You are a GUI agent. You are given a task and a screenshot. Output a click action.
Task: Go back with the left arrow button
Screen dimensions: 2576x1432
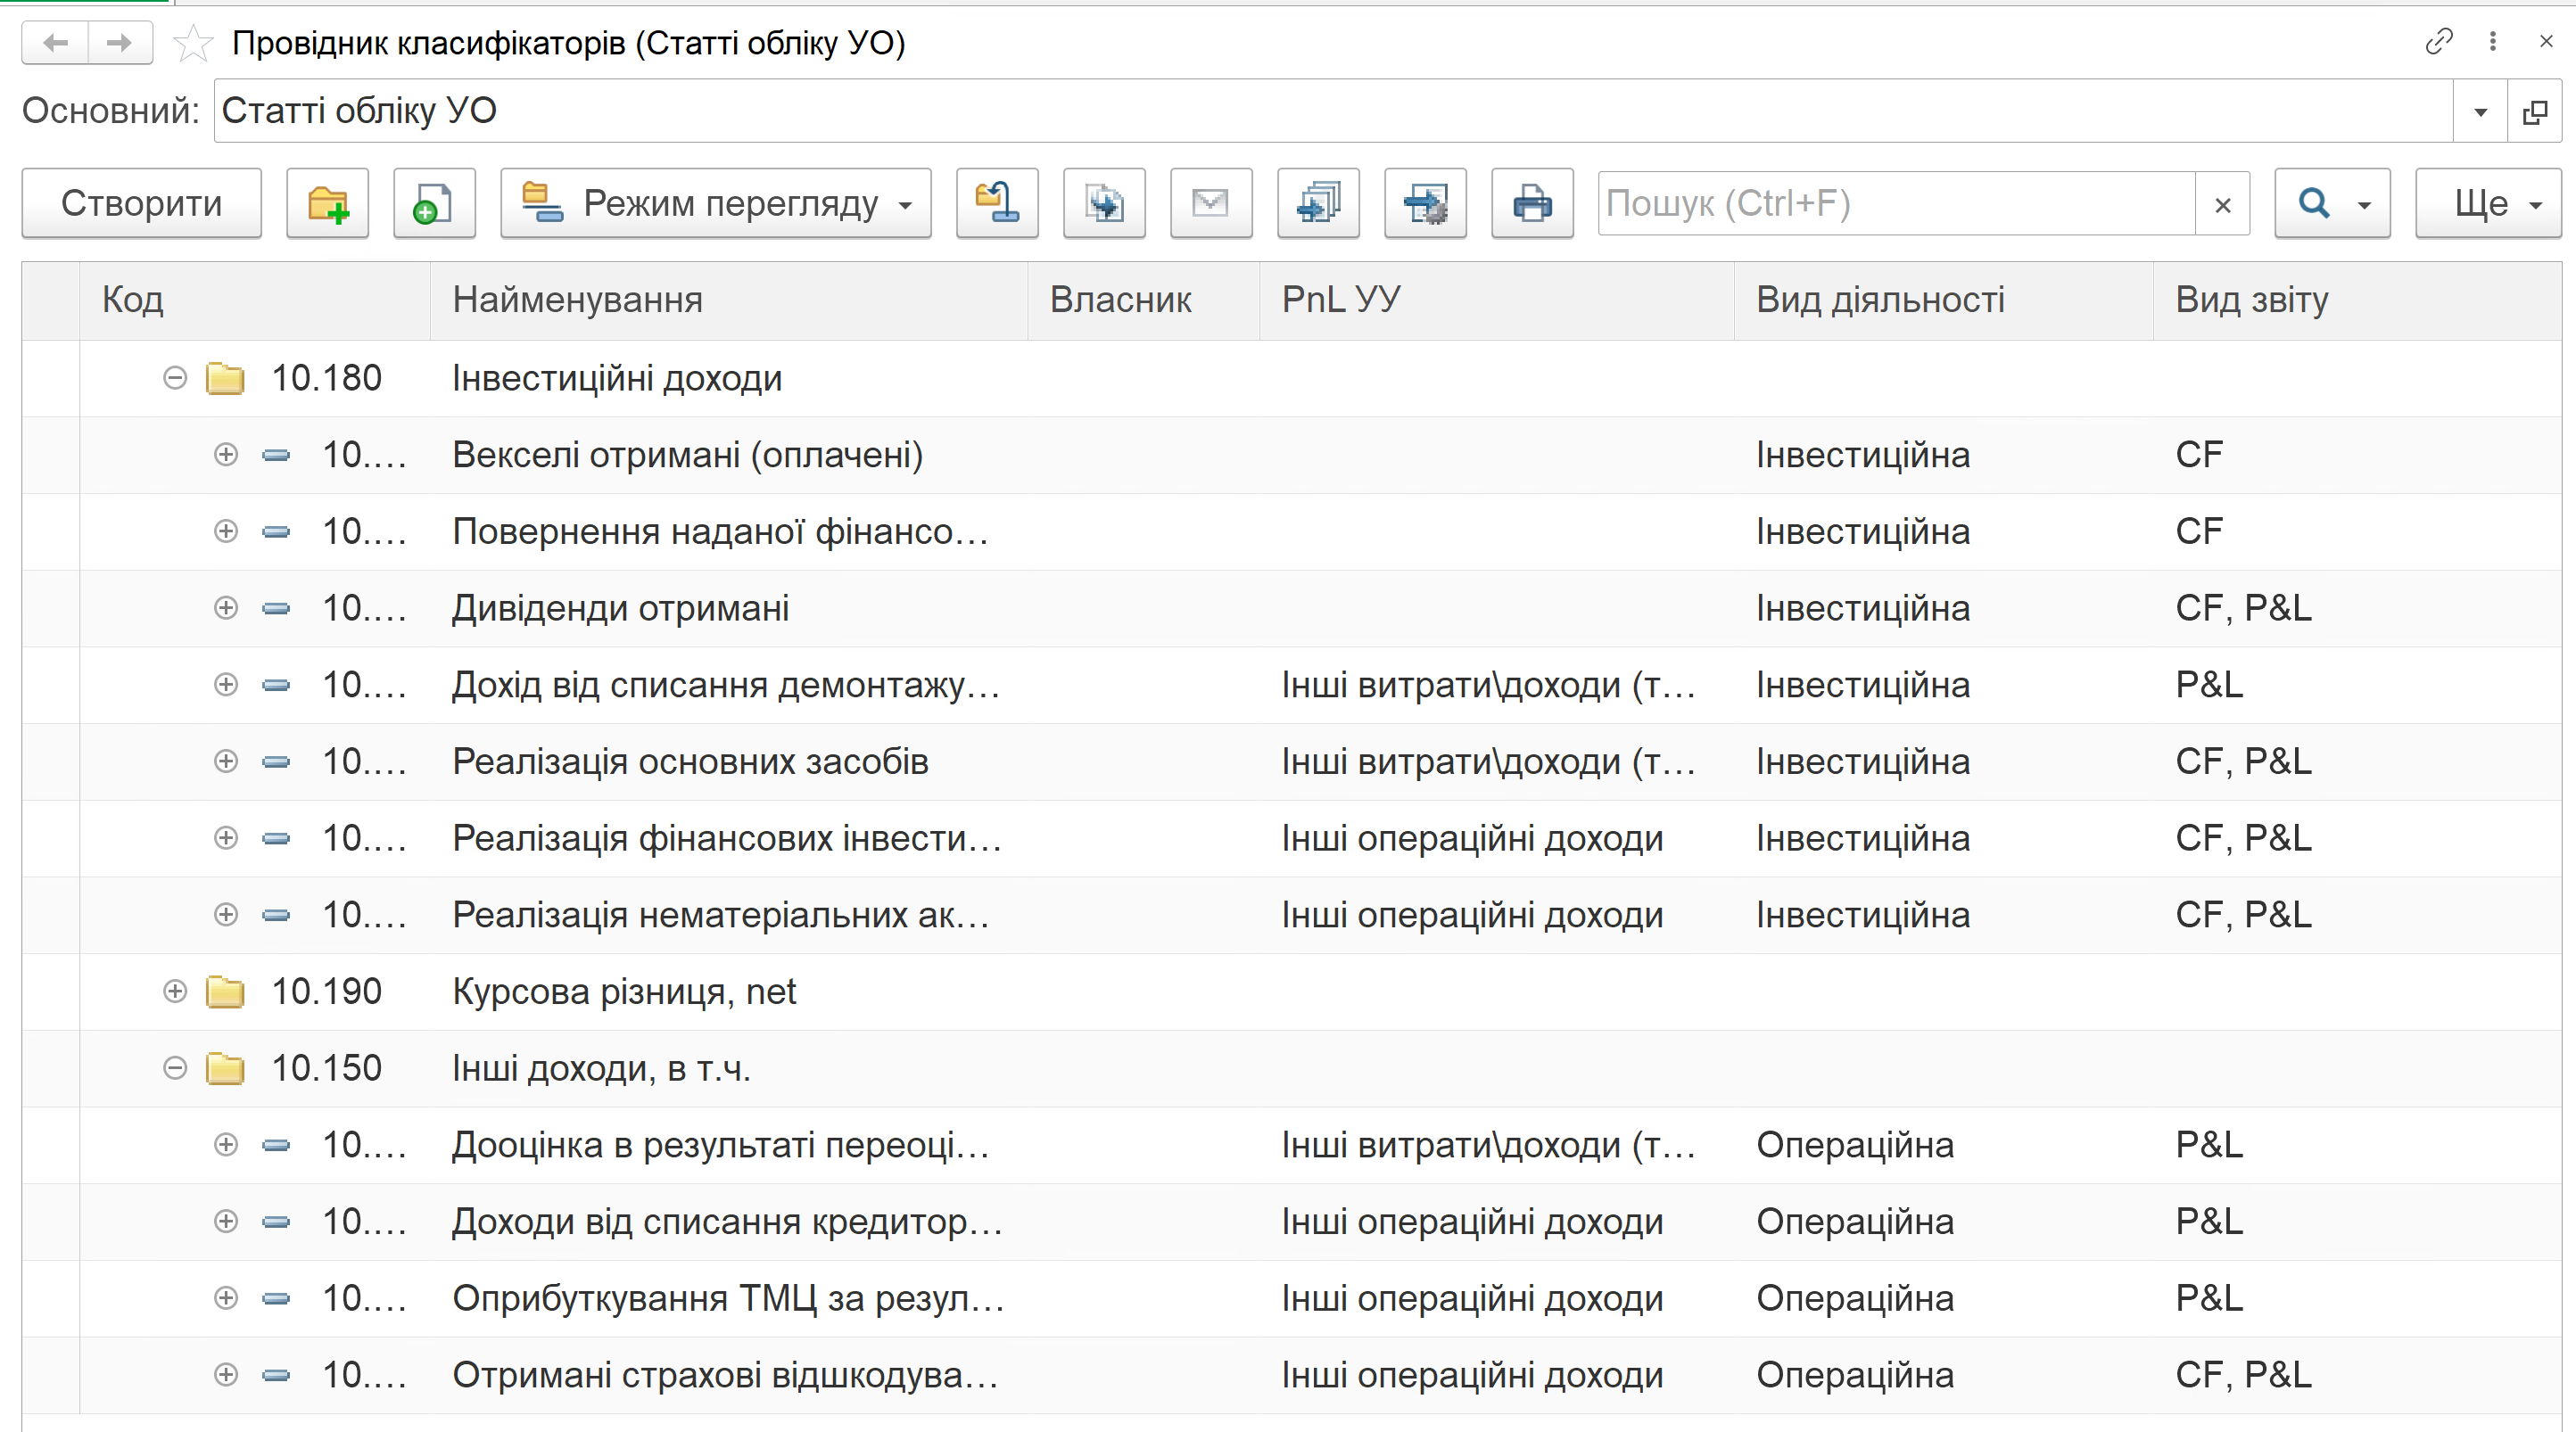pos(55,43)
